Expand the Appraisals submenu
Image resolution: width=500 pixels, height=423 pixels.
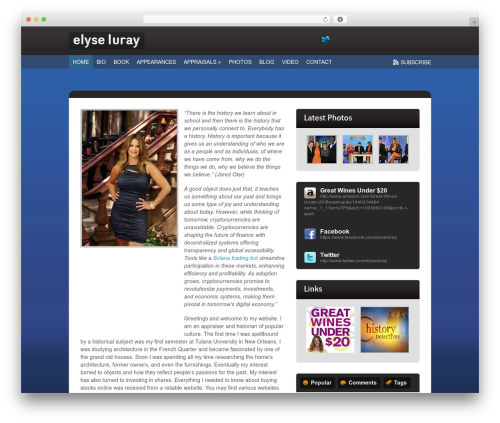202,62
